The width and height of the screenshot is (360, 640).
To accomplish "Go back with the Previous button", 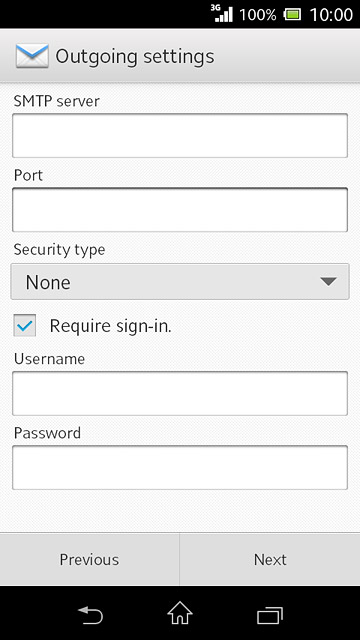I will coord(89,560).
